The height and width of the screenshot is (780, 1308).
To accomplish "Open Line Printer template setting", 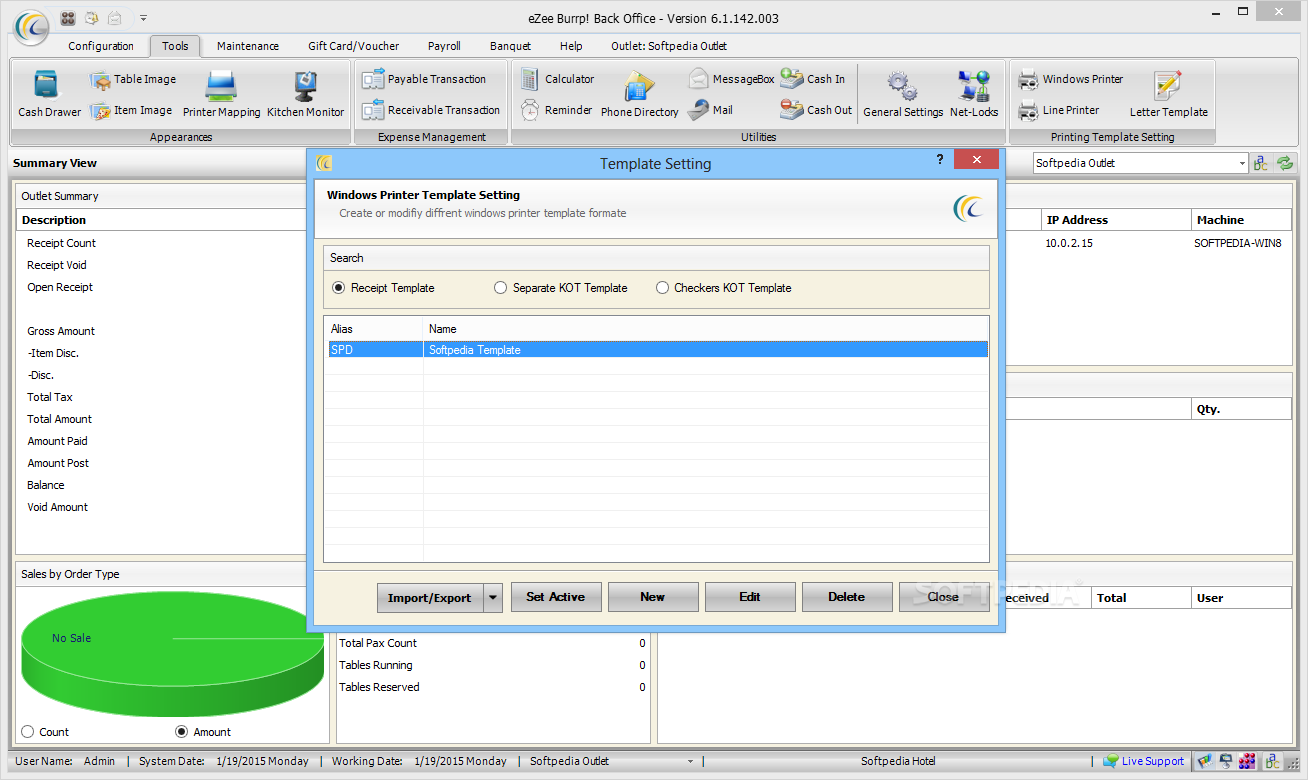I will tap(1058, 110).
